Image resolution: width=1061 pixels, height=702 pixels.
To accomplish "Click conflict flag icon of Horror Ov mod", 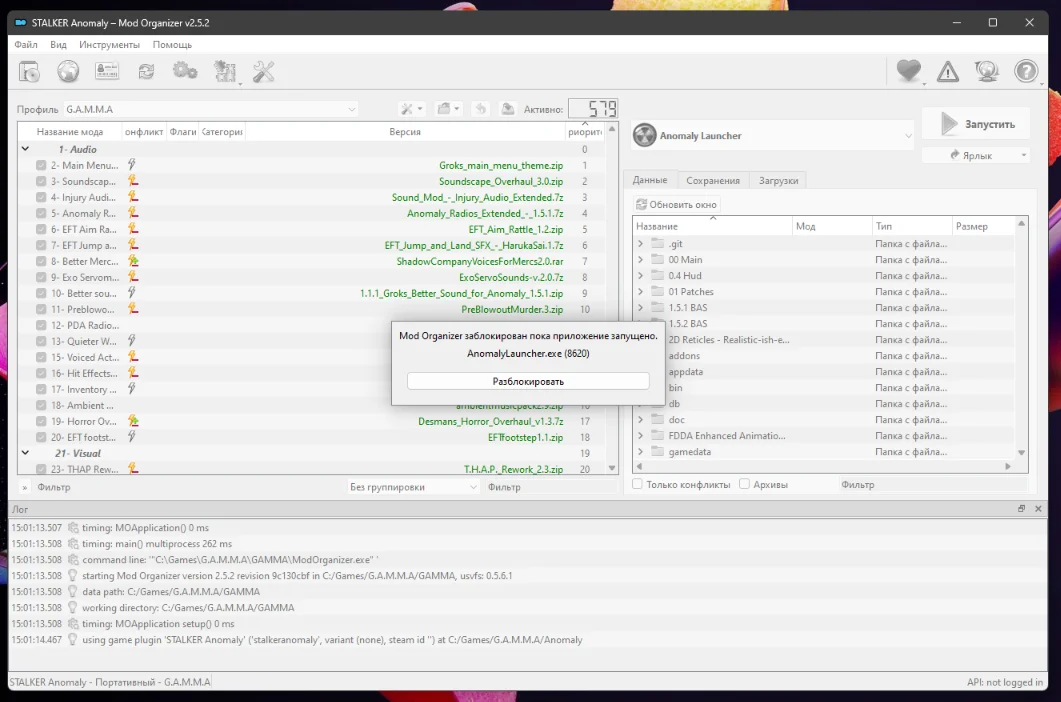I will point(133,420).
